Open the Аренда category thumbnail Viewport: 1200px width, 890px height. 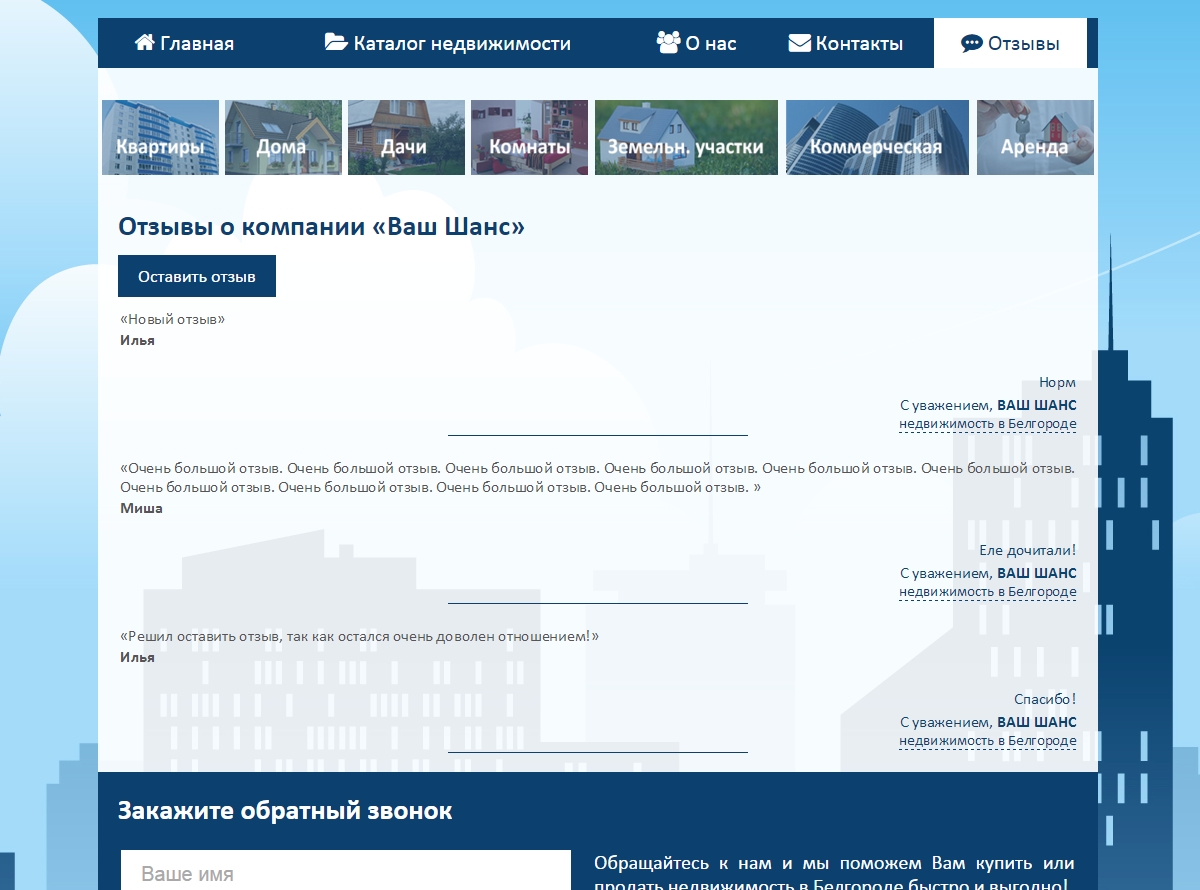1035,138
